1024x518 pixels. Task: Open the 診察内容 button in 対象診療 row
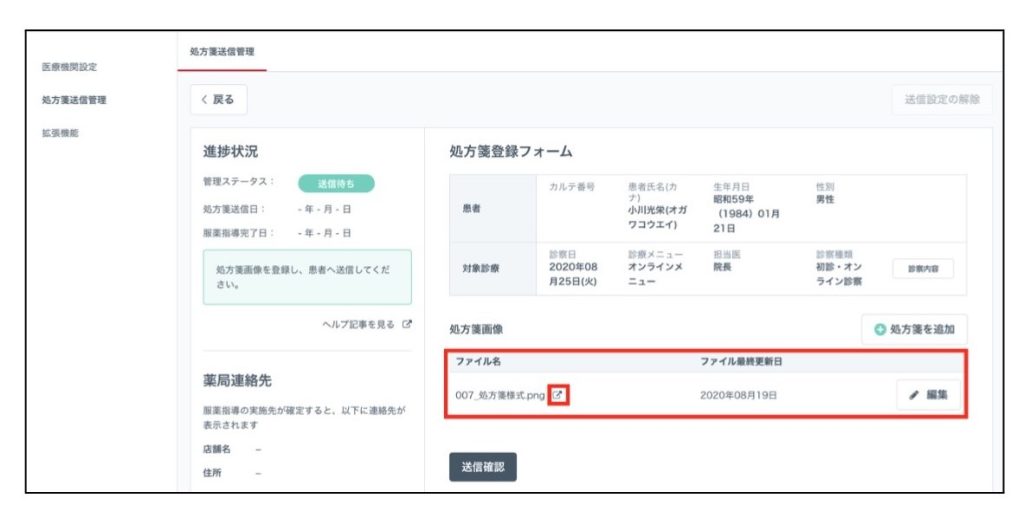pos(922,269)
